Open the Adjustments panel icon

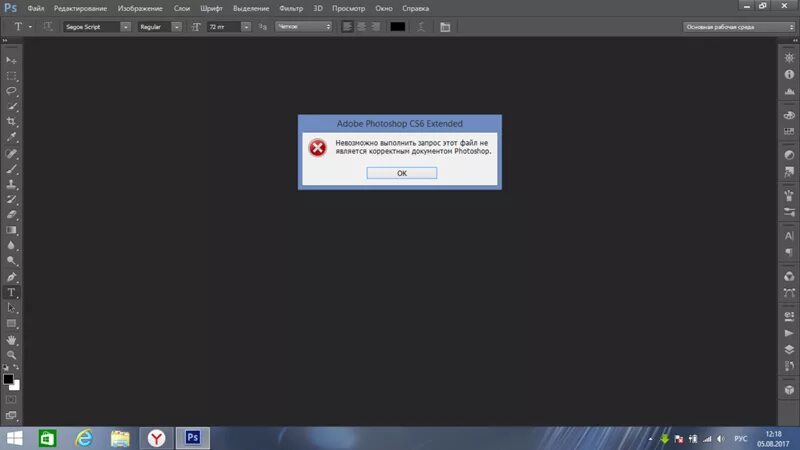(789, 155)
